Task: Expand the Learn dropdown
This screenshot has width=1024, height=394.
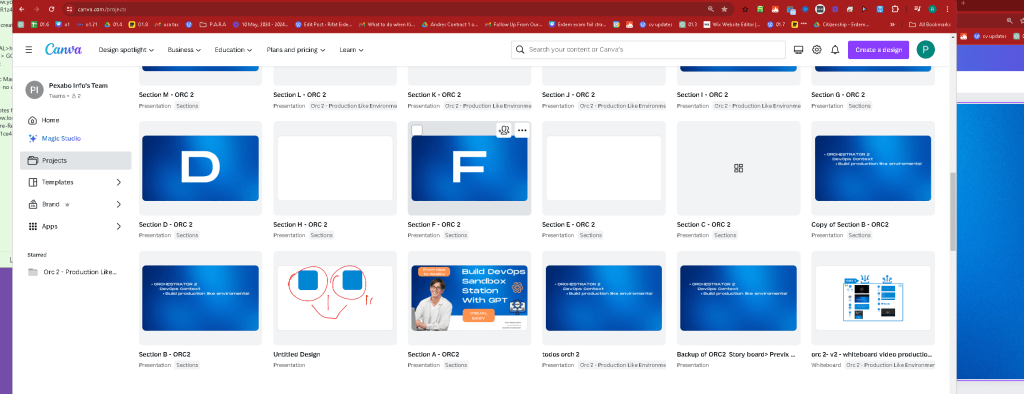Action: 351,50
